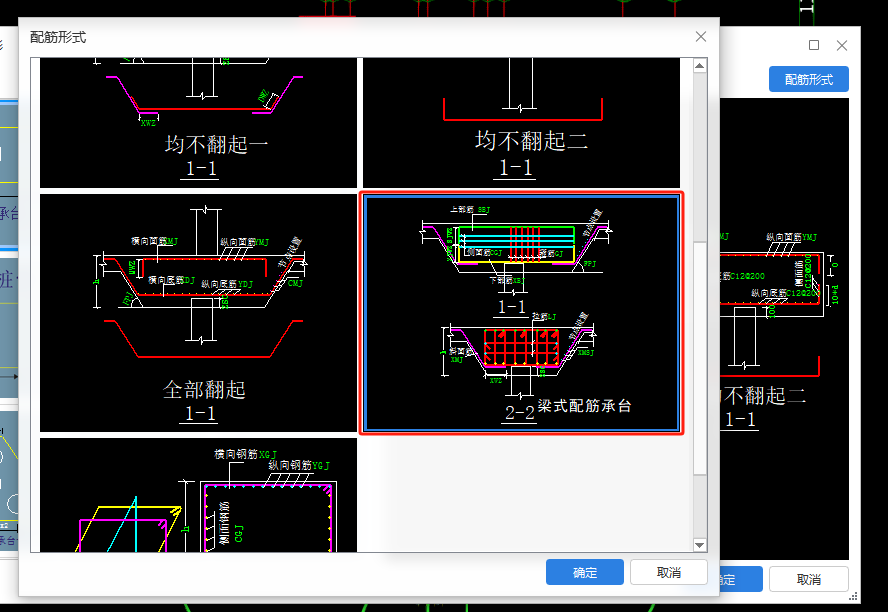
Task: Click the background window's preview diagram
Action: [784, 328]
